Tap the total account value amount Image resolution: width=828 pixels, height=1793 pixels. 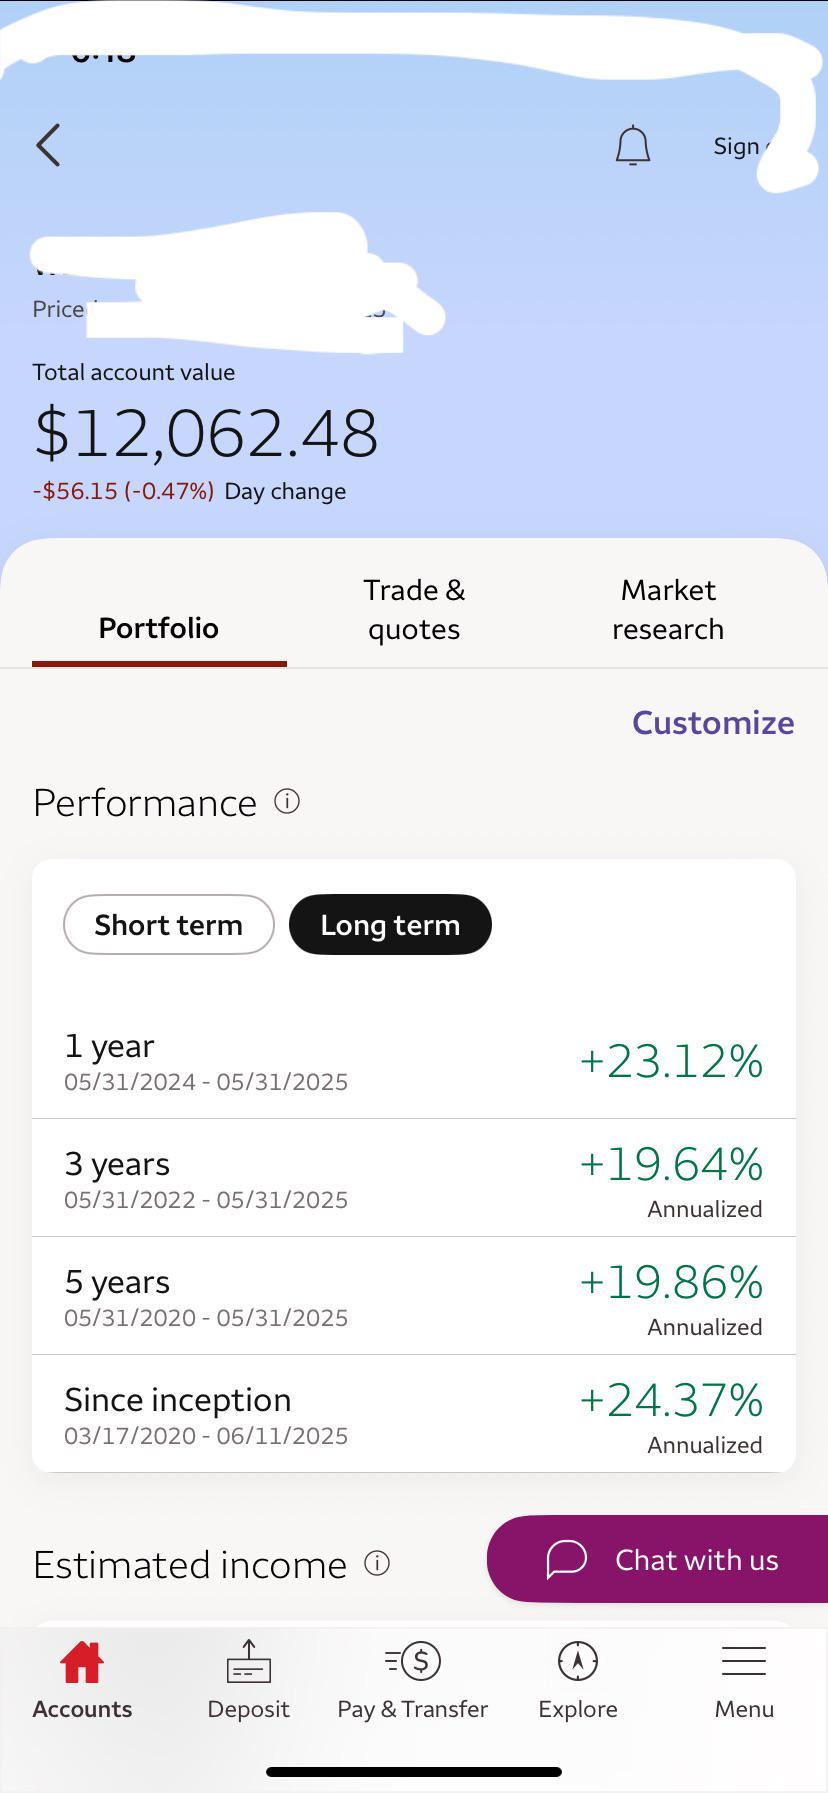point(206,434)
